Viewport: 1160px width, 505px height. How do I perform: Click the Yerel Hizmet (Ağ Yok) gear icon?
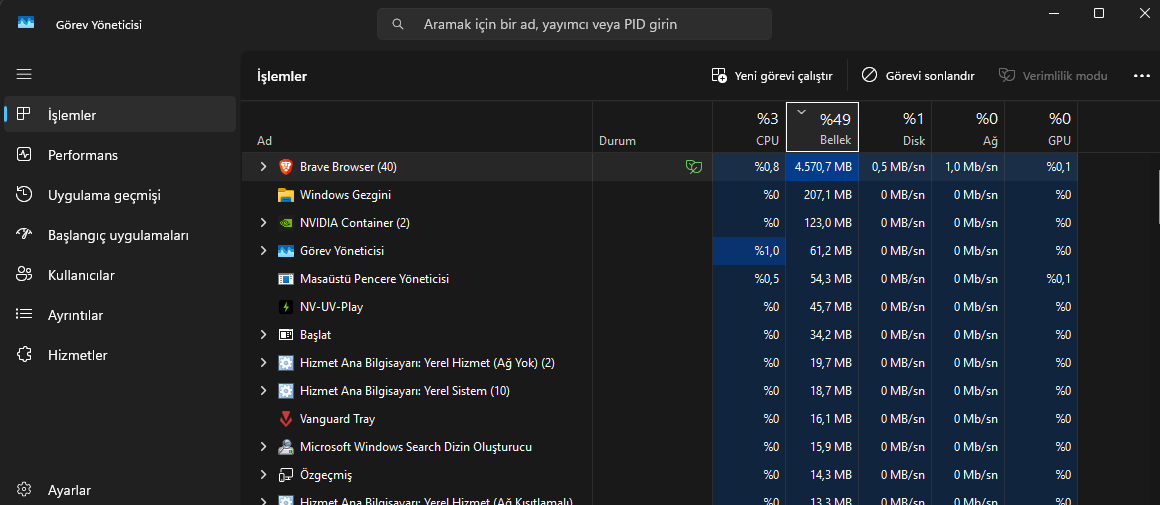point(286,363)
